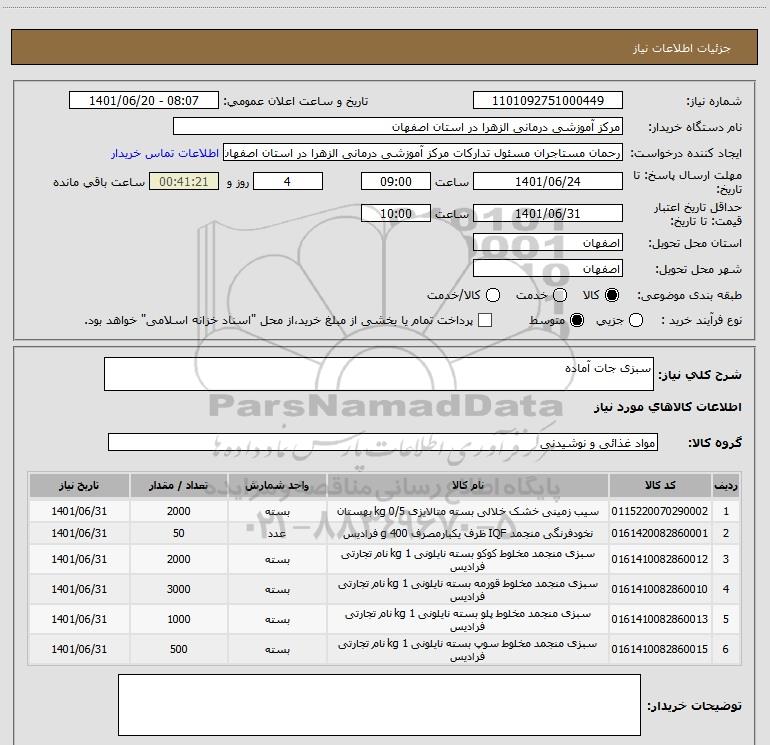This screenshot has width=770, height=745.
Task: Click the unit عدد in row 2
Action: 277,534
